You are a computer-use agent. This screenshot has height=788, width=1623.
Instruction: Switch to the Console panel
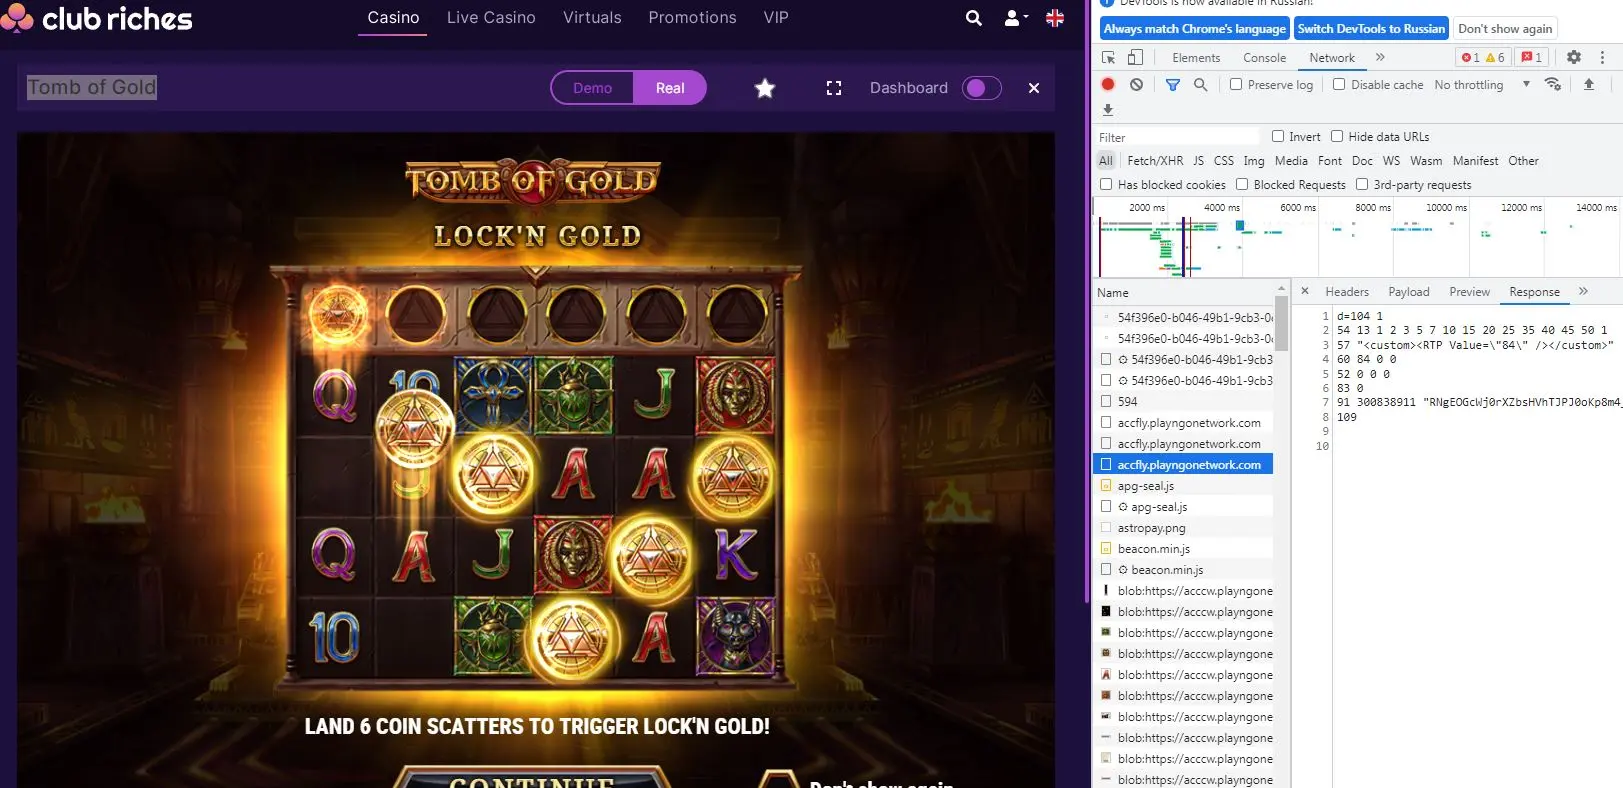tap(1264, 58)
